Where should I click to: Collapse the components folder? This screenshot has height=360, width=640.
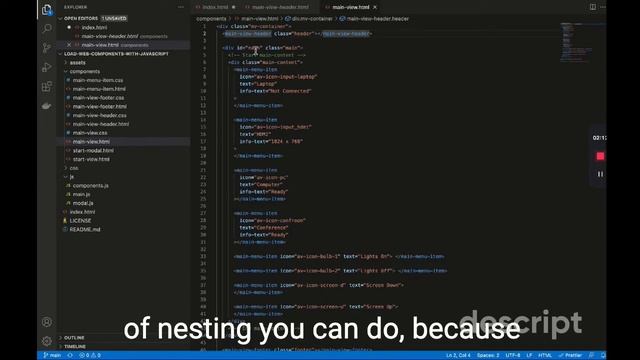click(x=84, y=71)
